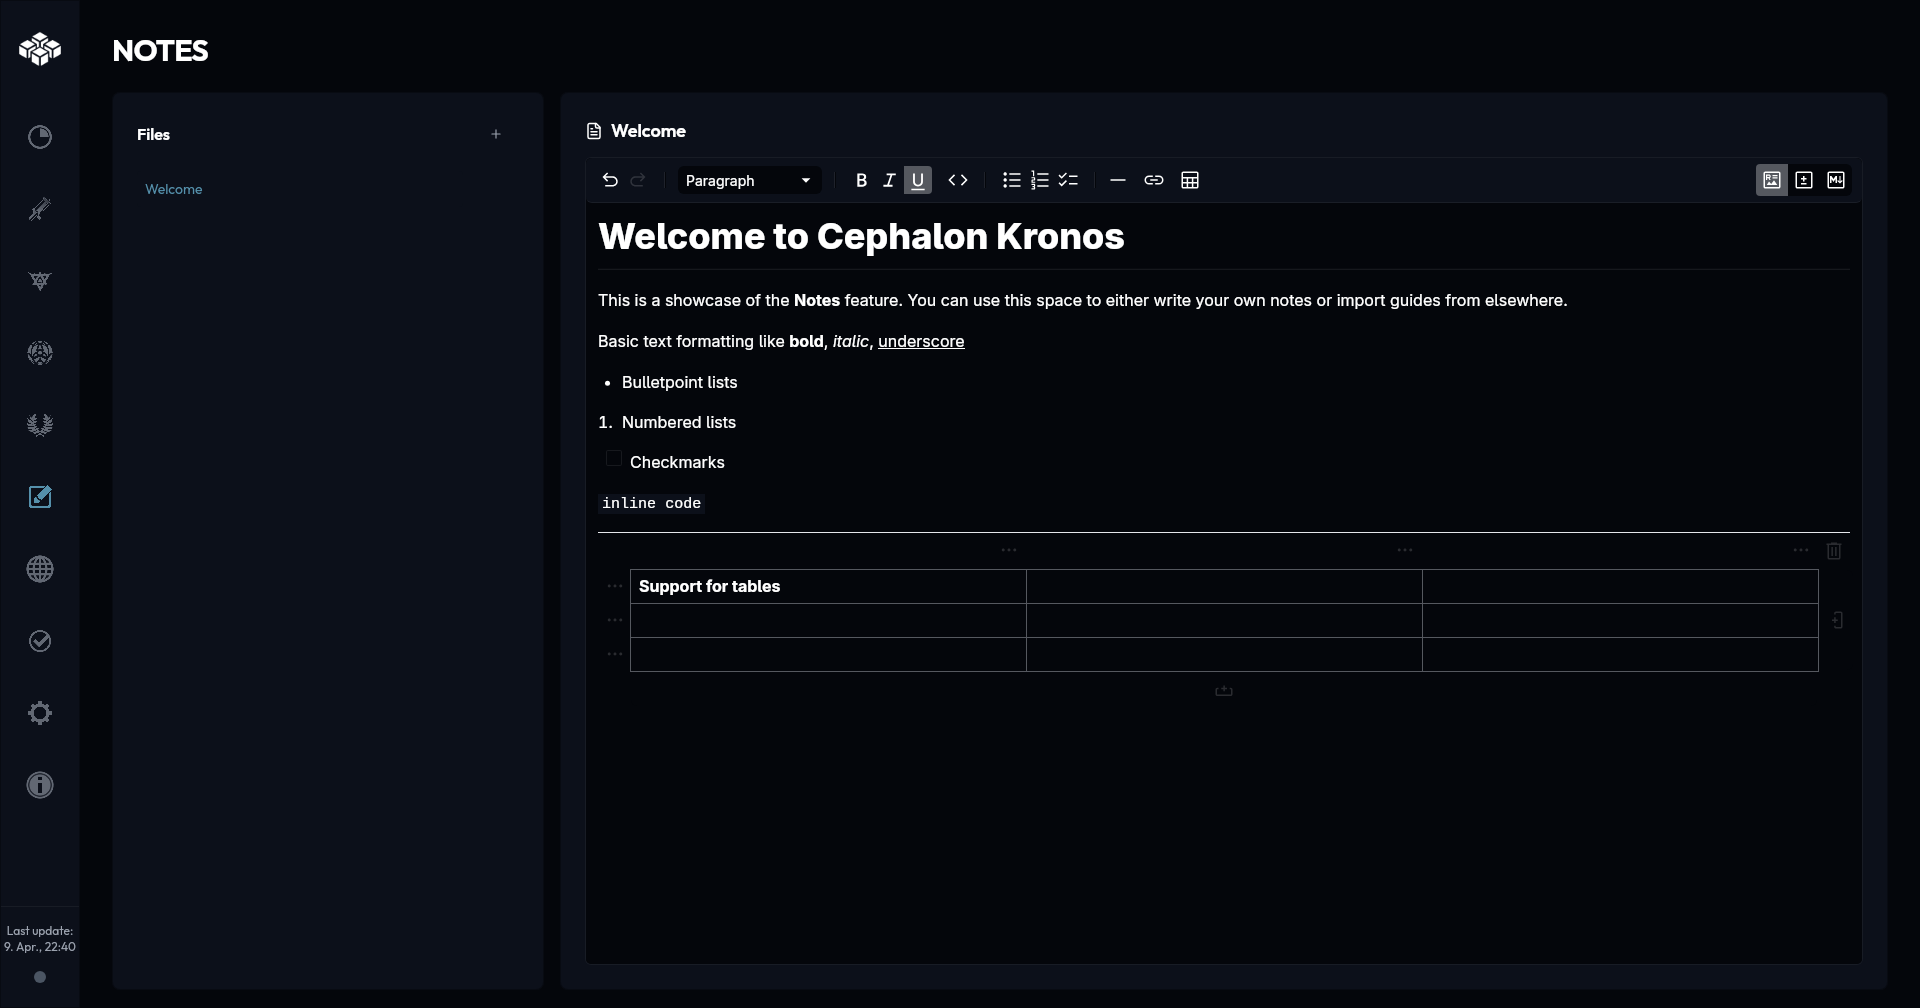This screenshot has height=1008, width=1920.
Task: Insert a hyperlink
Action: pos(1154,180)
